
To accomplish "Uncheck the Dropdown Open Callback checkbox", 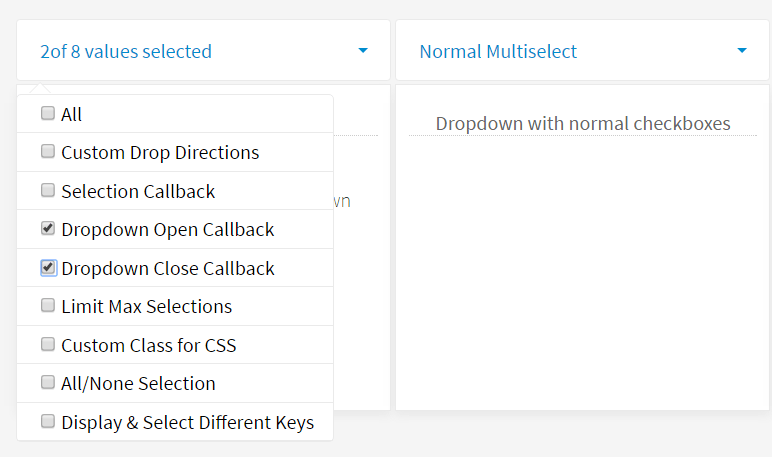I will click(48, 229).
